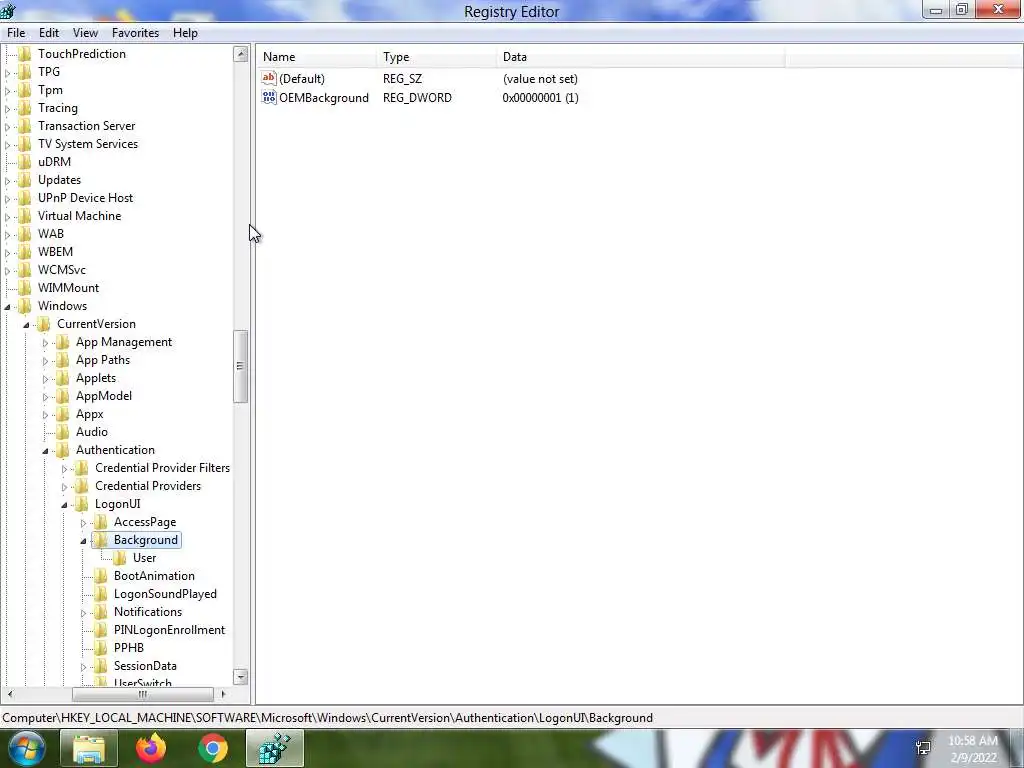
Task: Click the Tracing folder icon
Action: click(25, 108)
